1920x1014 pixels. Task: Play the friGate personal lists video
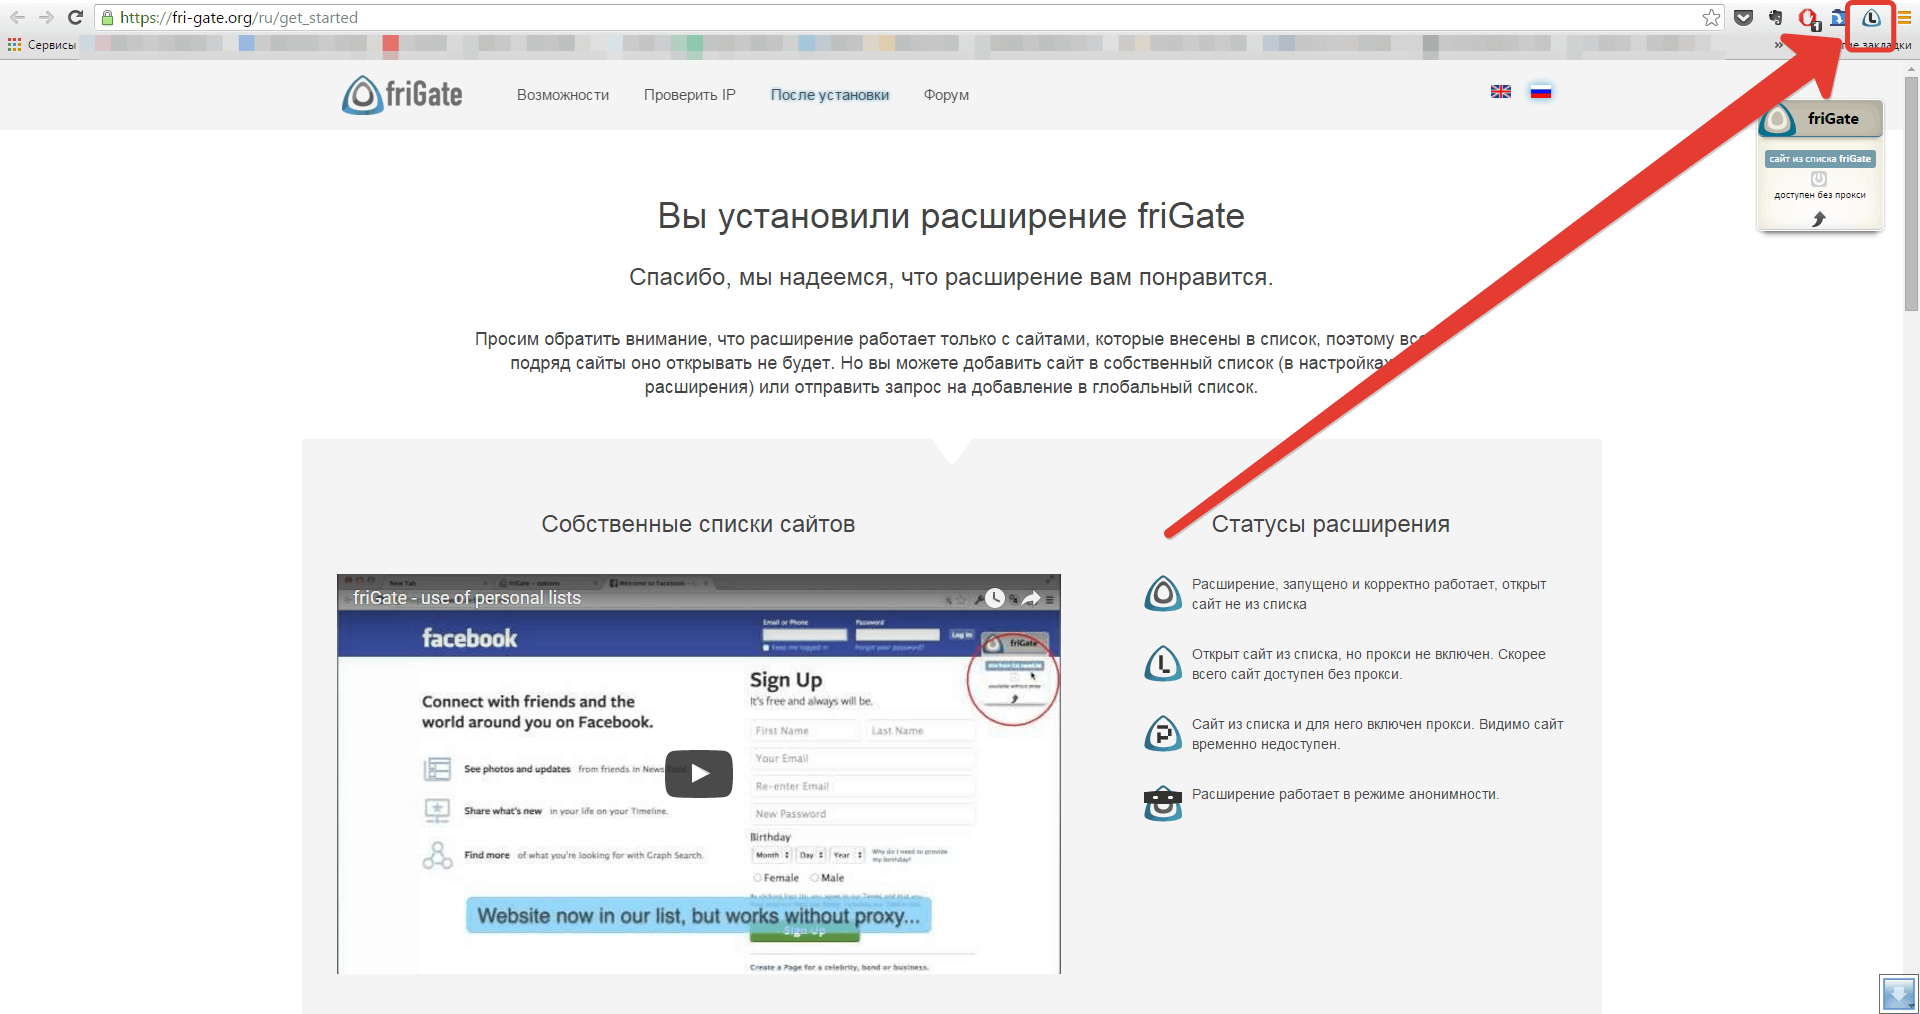tap(699, 773)
